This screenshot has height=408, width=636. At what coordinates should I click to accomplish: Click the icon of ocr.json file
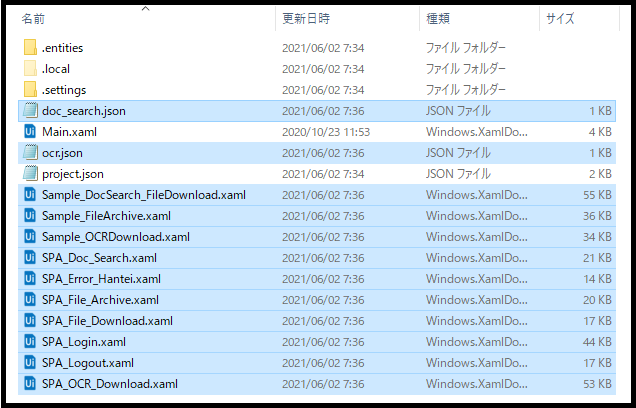point(30,153)
